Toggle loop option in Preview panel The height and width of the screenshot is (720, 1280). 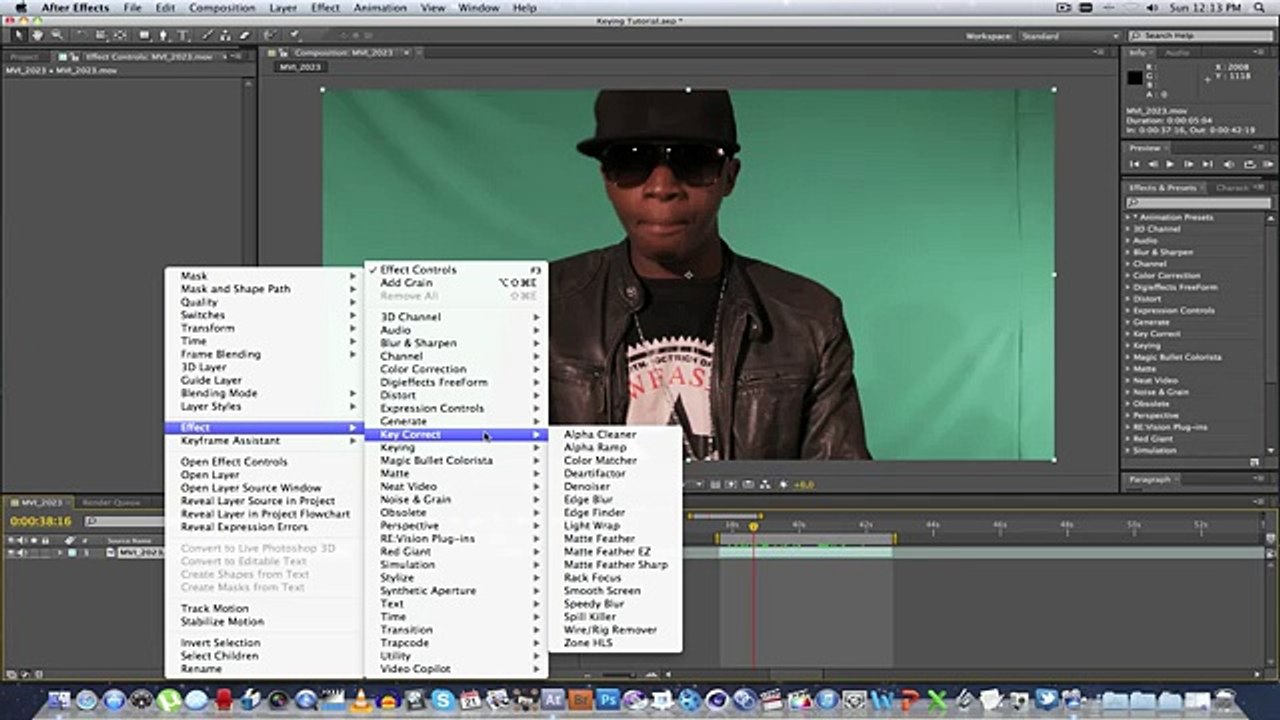tap(1249, 164)
